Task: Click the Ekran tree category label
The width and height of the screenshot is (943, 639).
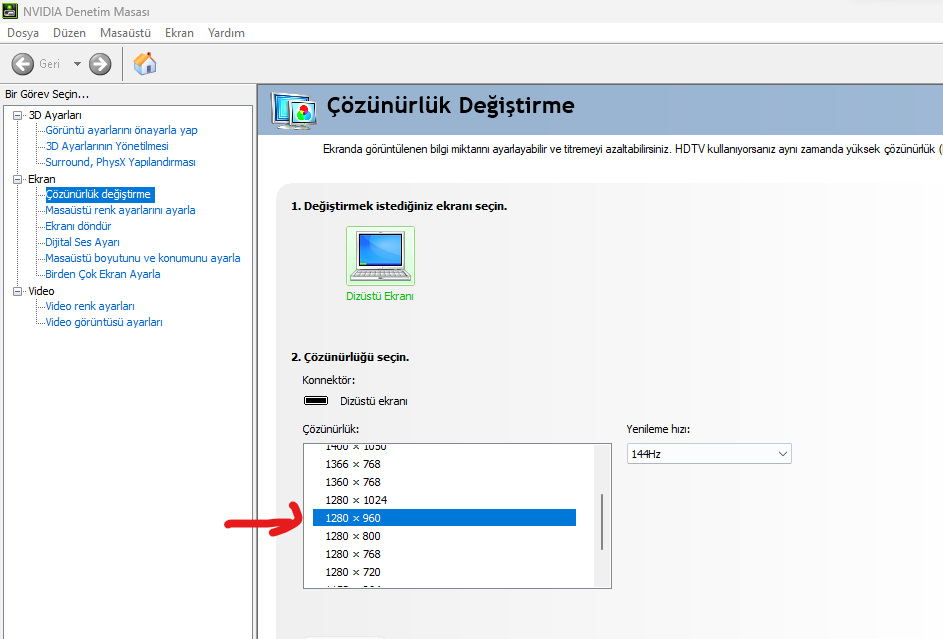Action: [41, 179]
